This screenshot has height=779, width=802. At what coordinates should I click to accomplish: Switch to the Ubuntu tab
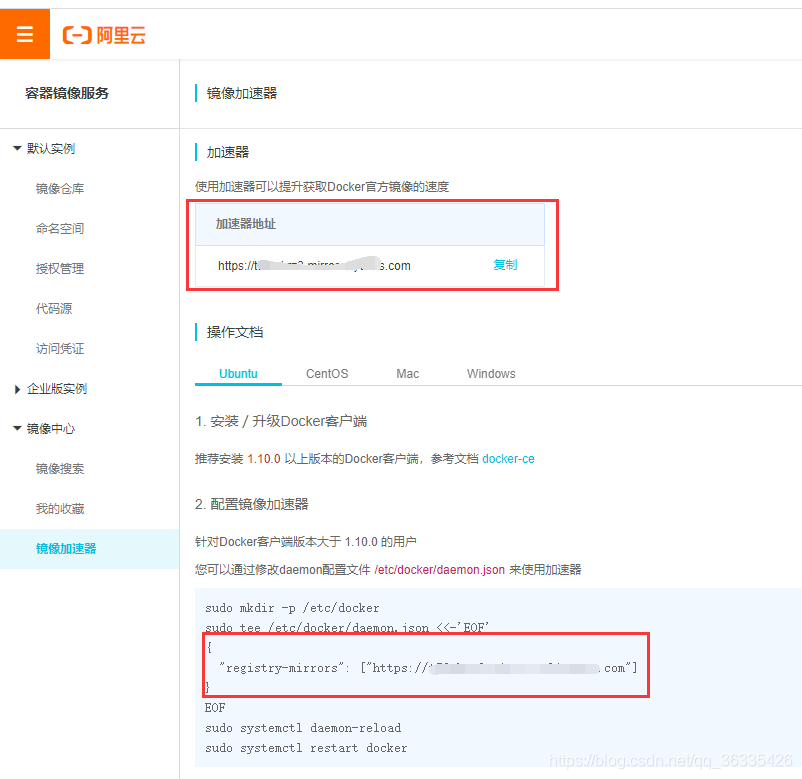238,374
